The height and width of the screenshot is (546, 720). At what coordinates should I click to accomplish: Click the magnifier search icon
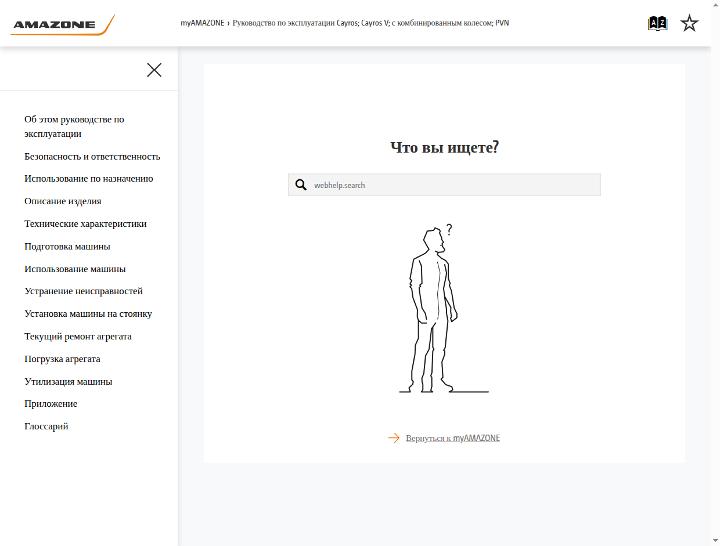pyautogui.click(x=301, y=185)
